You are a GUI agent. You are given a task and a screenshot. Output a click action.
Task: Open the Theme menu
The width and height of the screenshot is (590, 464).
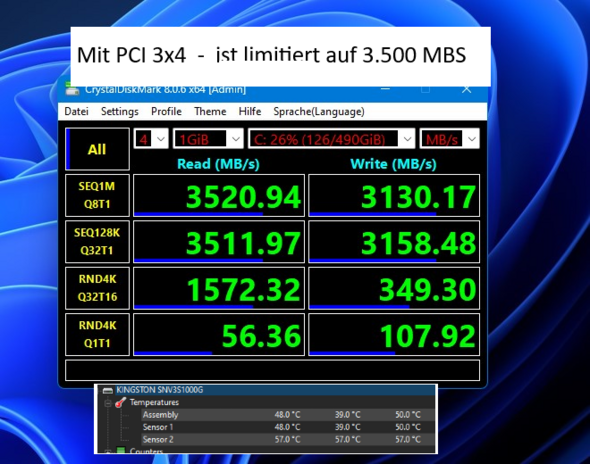(x=210, y=111)
